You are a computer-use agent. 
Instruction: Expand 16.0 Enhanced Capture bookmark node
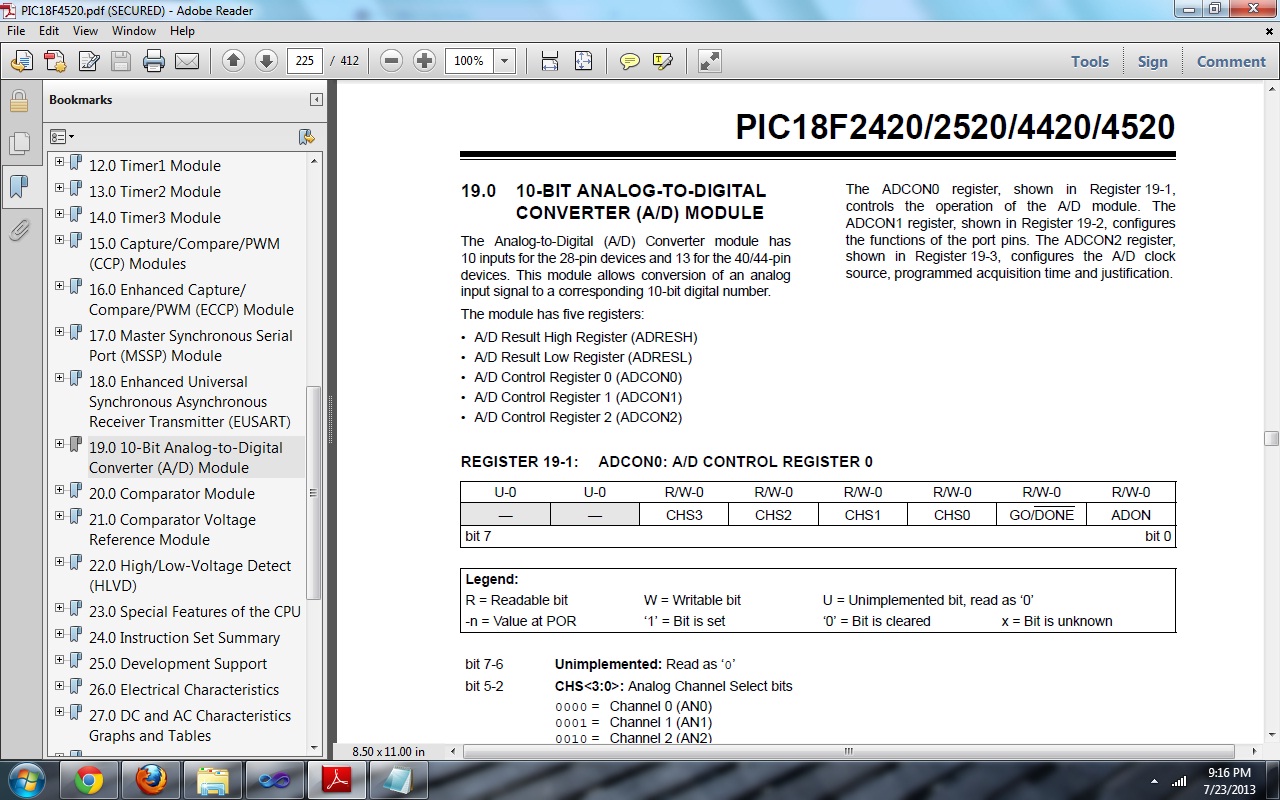60,286
